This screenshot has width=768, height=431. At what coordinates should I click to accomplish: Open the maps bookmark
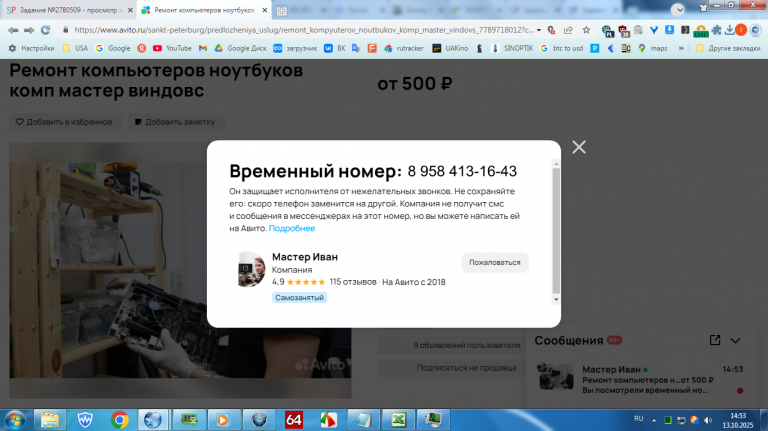[x=653, y=48]
